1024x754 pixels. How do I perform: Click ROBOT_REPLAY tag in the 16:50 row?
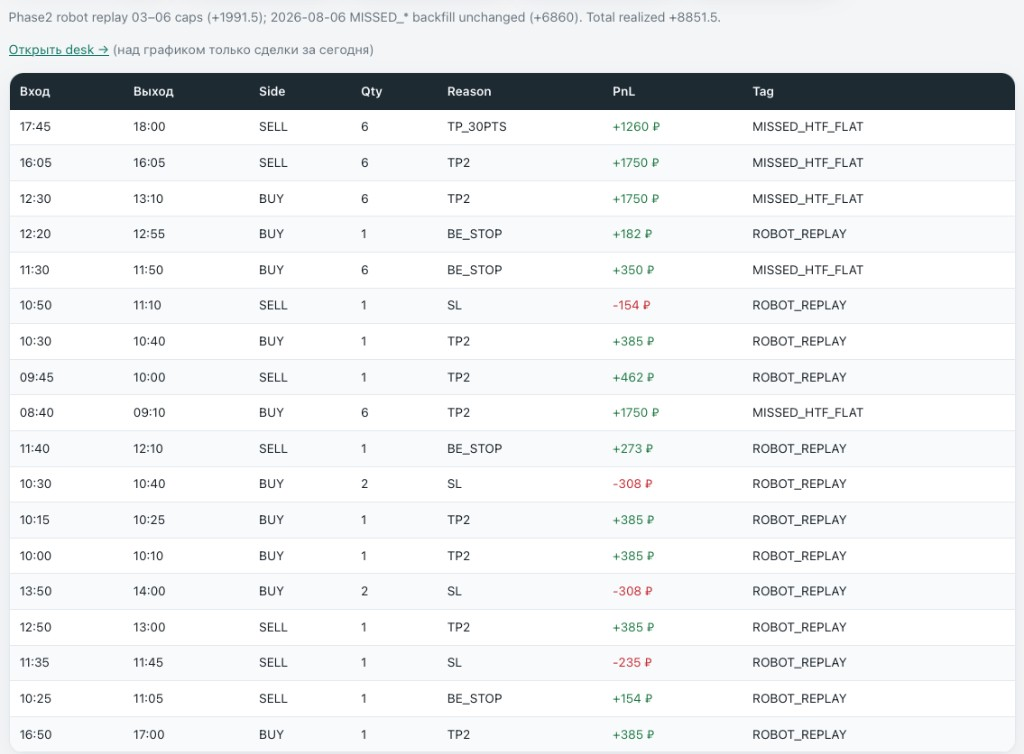799,734
